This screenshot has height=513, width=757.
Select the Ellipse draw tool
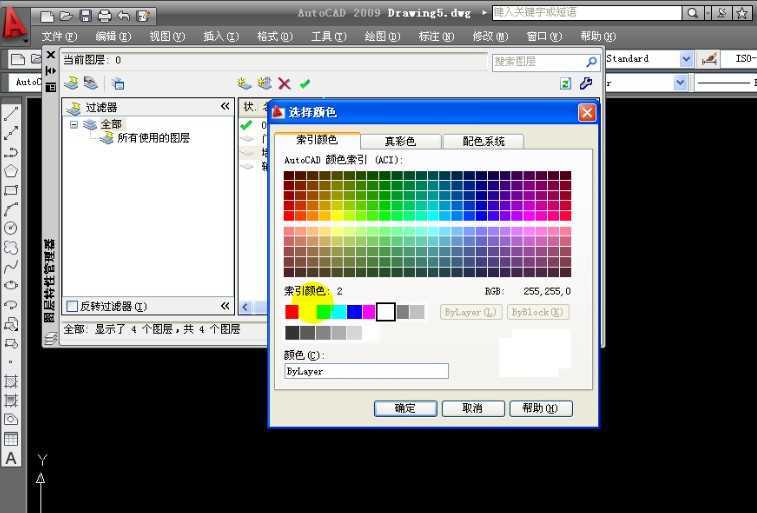coord(11,285)
